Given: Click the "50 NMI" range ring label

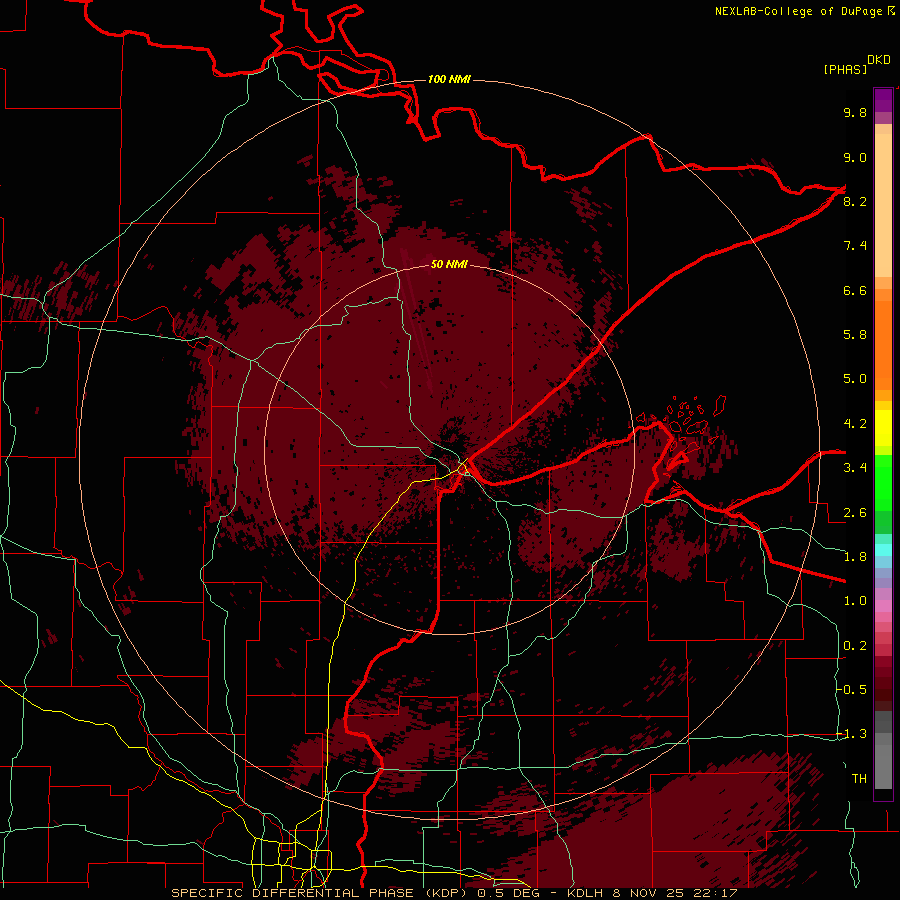Looking at the screenshot, I should (x=449, y=264).
